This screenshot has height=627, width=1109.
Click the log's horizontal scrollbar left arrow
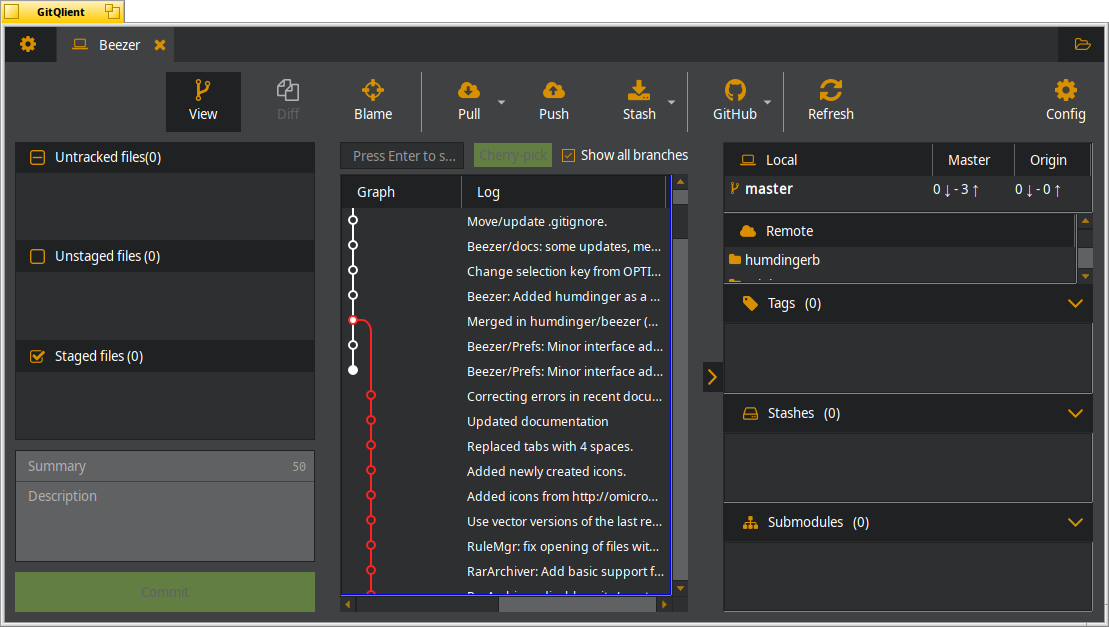coord(347,604)
